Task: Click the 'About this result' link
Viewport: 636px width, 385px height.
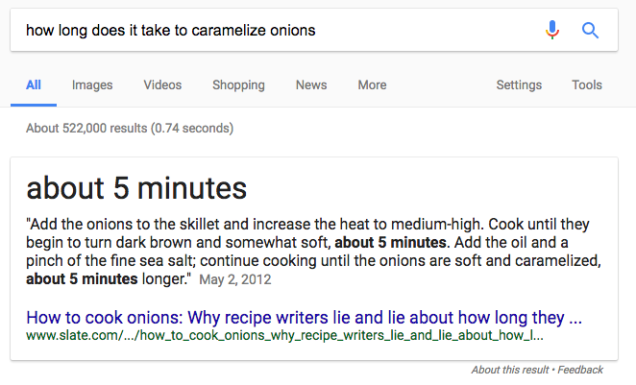Action: click(x=510, y=370)
